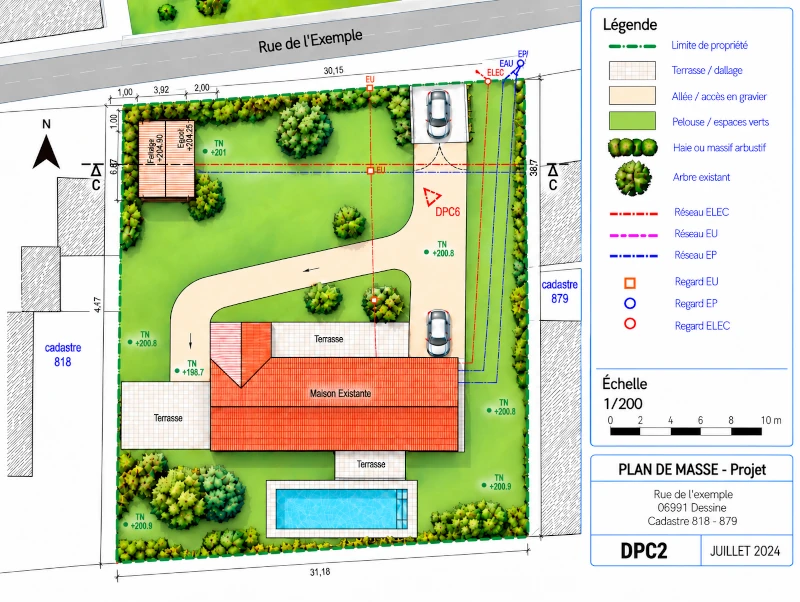Click the 10 m scale bar label
This screenshot has height=602, width=800.
(771, 420)
